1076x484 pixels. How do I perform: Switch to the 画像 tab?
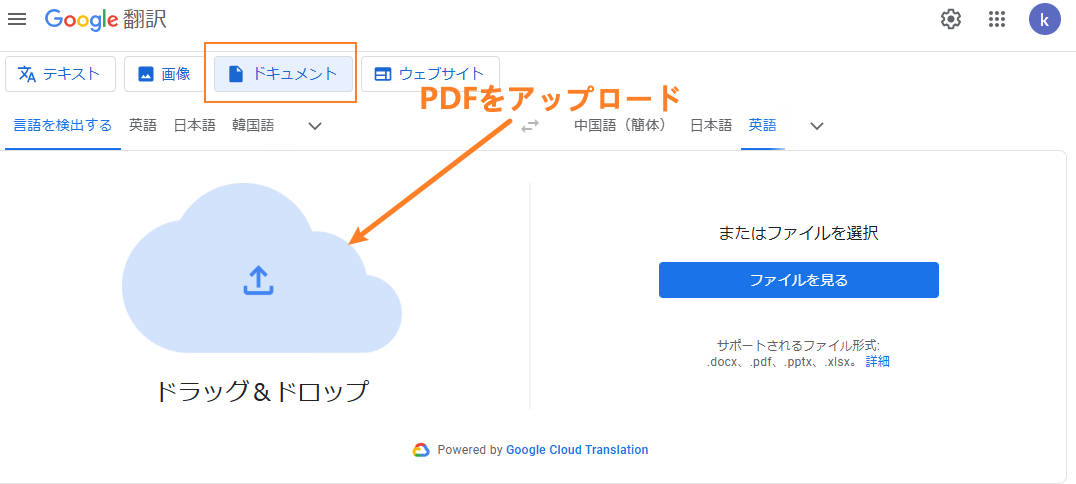pos(165,74)
